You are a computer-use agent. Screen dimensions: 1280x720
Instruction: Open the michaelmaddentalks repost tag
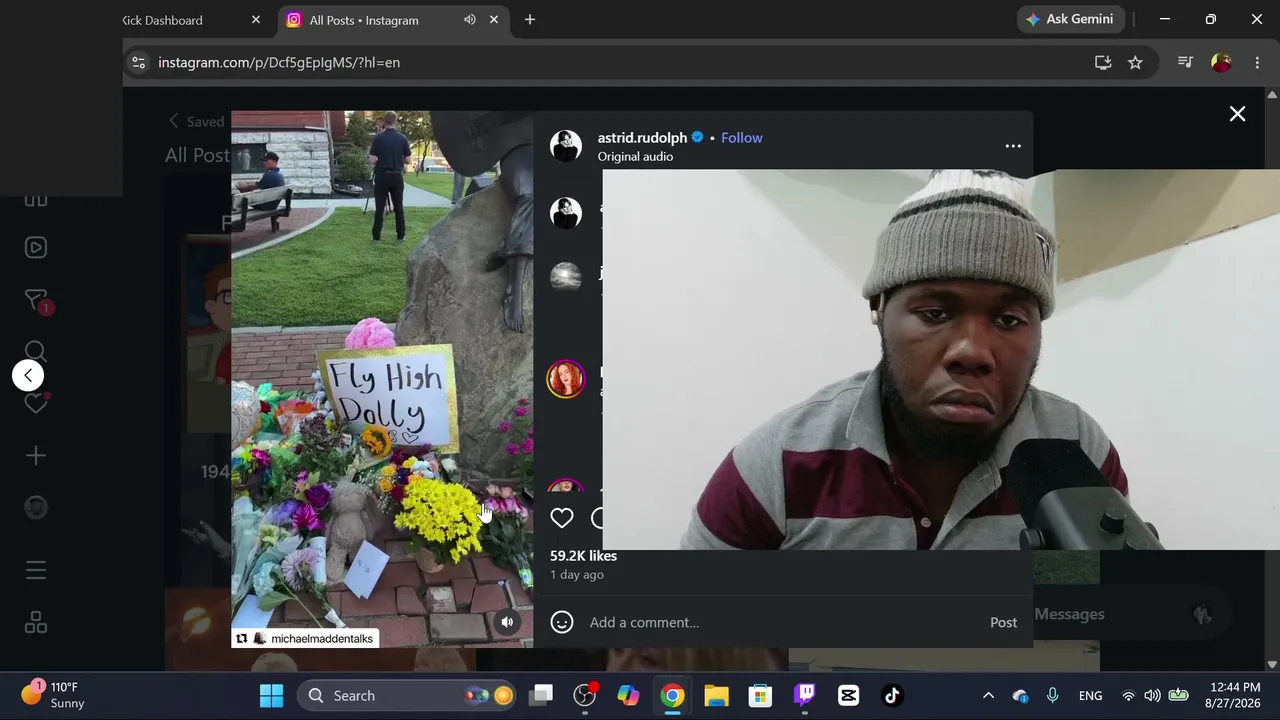[x=305, y=638]
